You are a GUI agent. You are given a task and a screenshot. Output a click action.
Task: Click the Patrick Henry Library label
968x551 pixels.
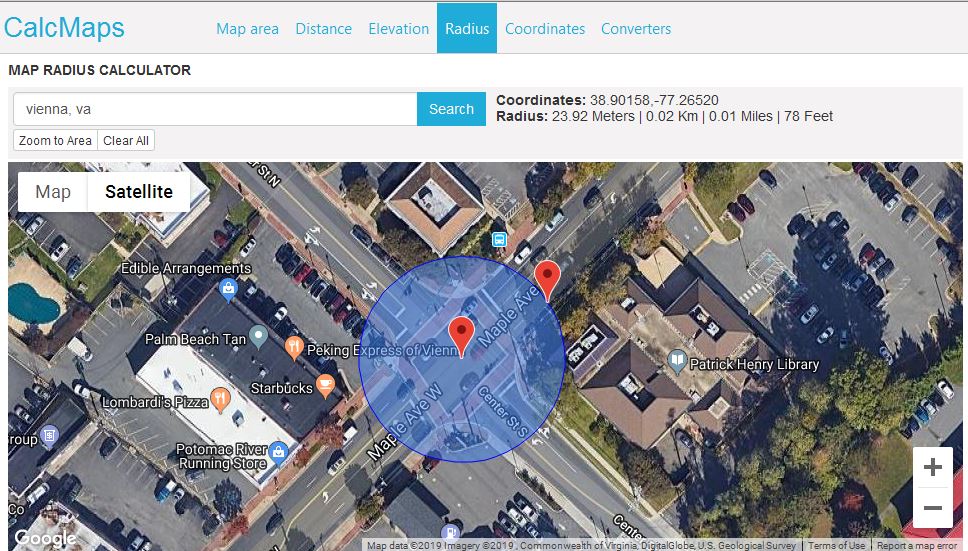pyautogui.click(x=754, y=365)
